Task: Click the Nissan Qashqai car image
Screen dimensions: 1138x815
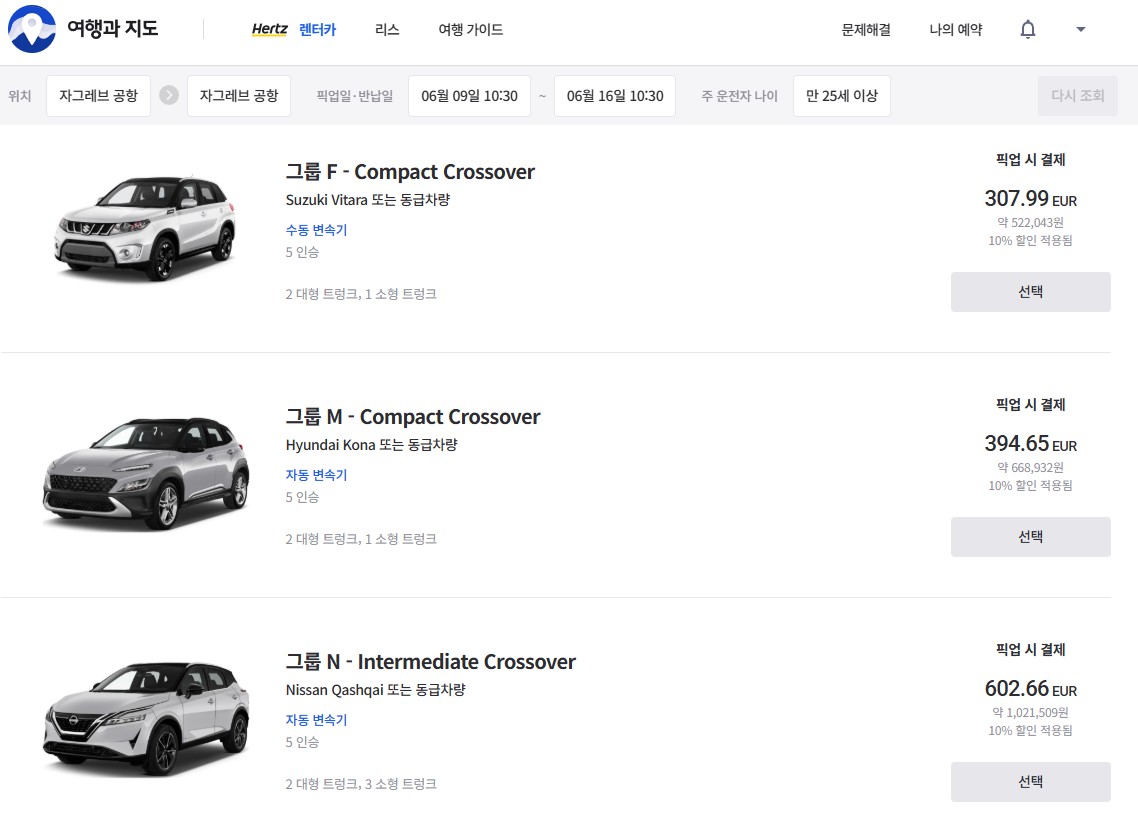Action: (x=145, y=718)
